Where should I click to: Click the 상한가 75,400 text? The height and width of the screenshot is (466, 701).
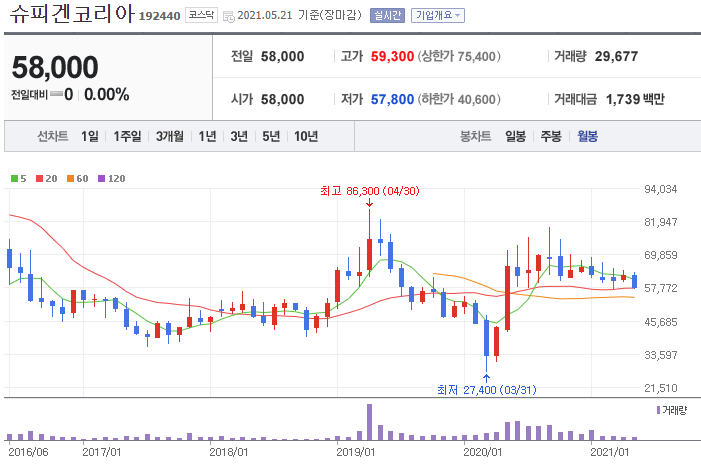tap(459, 56)
